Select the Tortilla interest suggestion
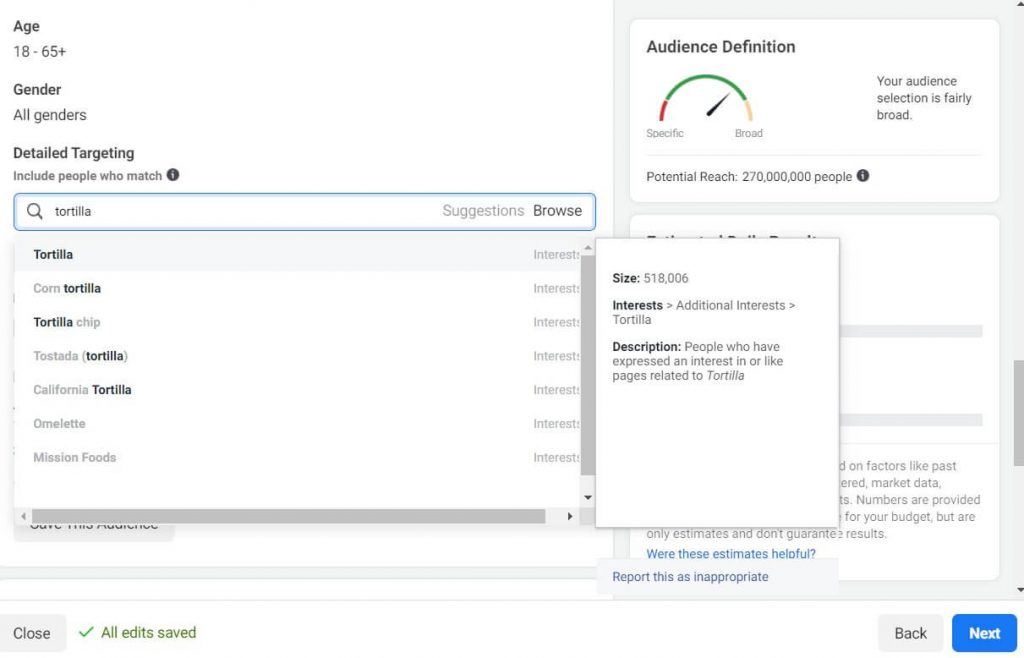 [53, 254]
